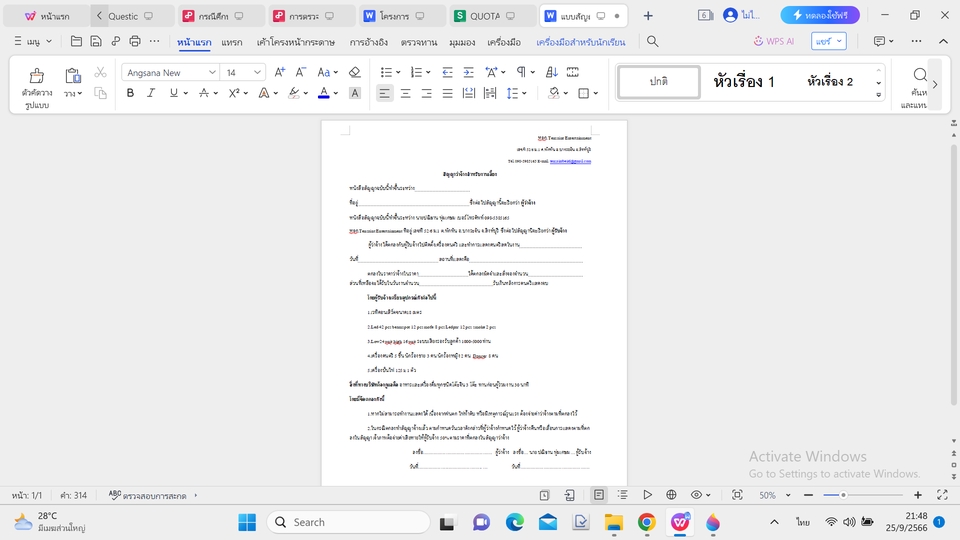Click the Format Painter brush icon
The height and width of the screenshot is (540, 960).
(37, 76)
